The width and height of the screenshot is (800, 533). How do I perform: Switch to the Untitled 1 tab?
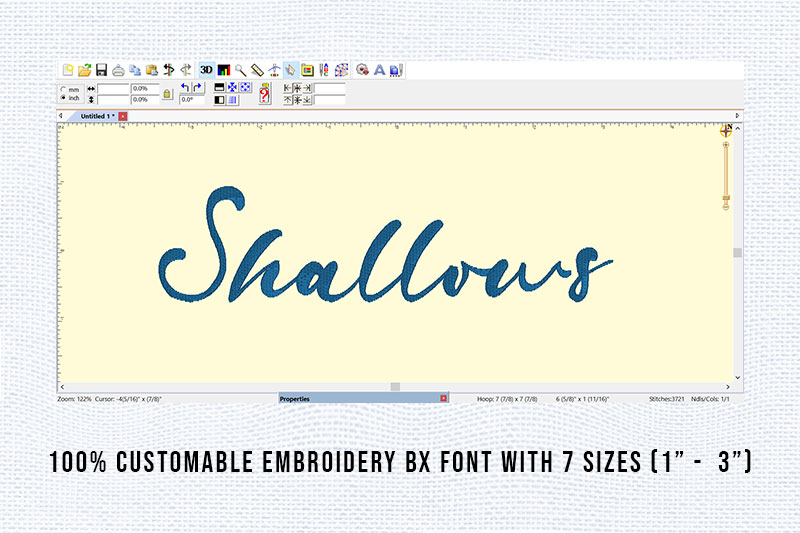pos(97,116)
